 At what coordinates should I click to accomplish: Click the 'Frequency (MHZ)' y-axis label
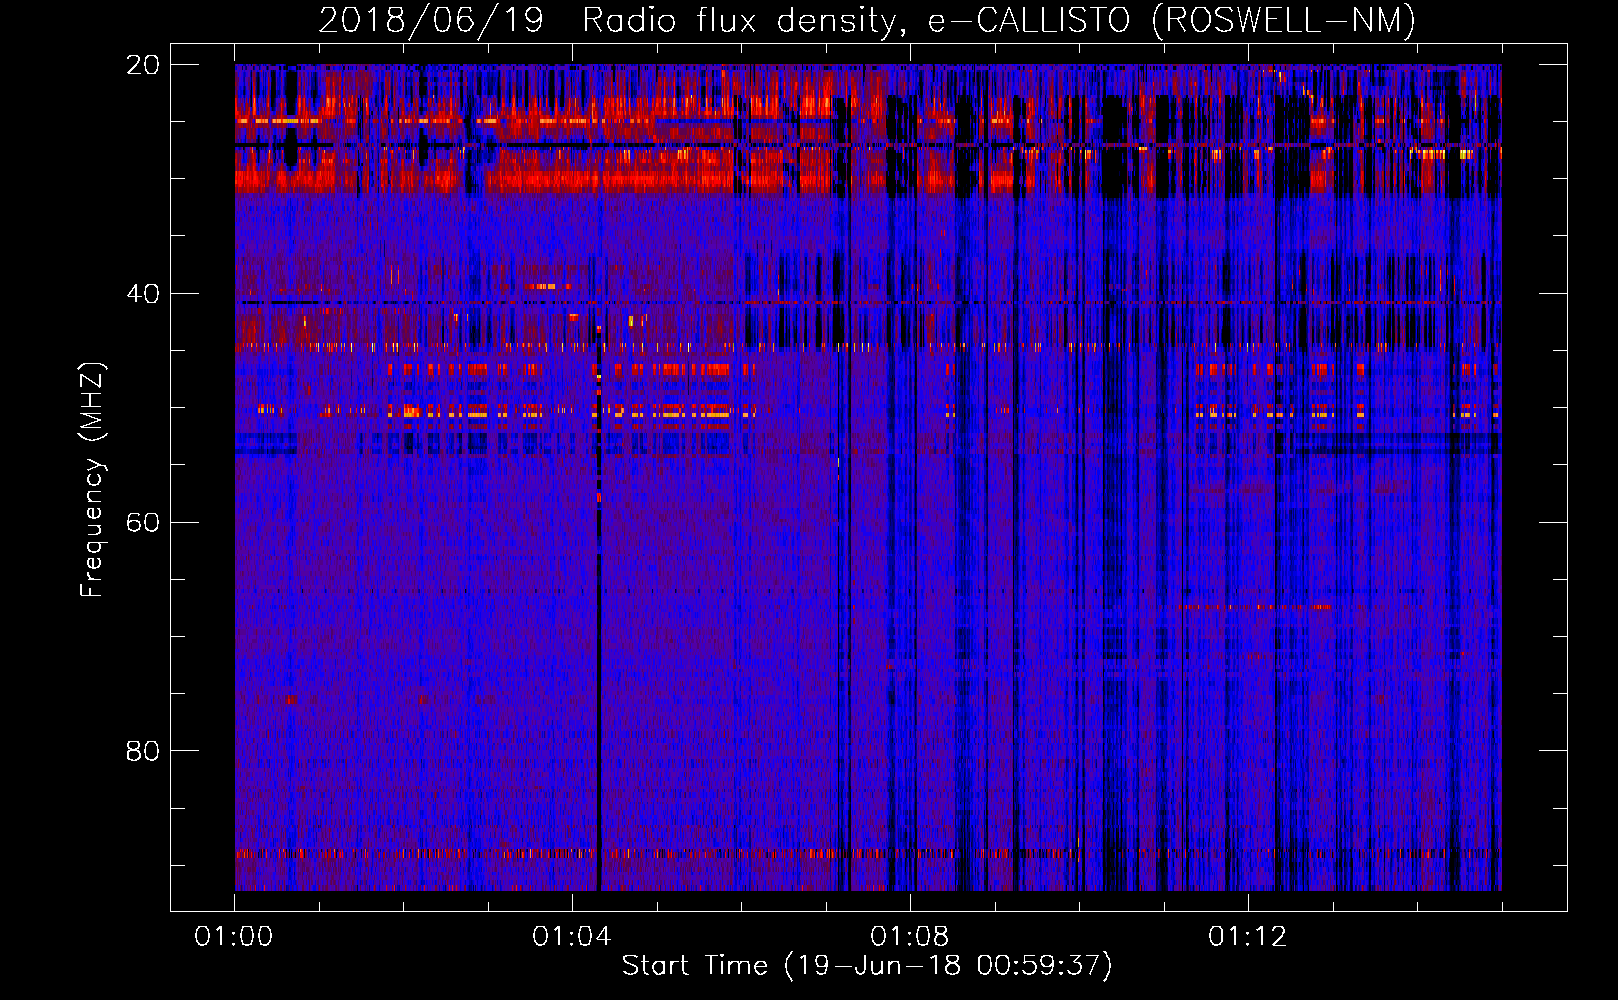(x=92, y=480)
